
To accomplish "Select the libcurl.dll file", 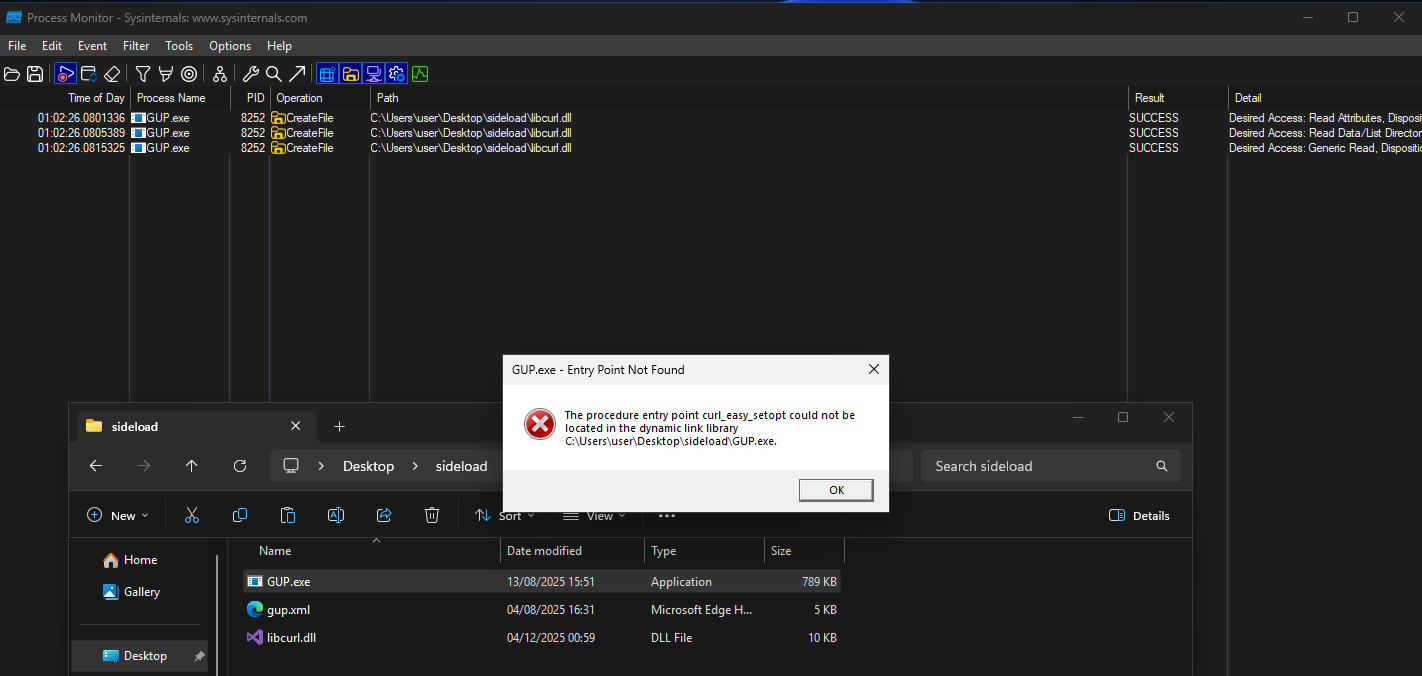I will pyautogui.click(x=291, y=638).
